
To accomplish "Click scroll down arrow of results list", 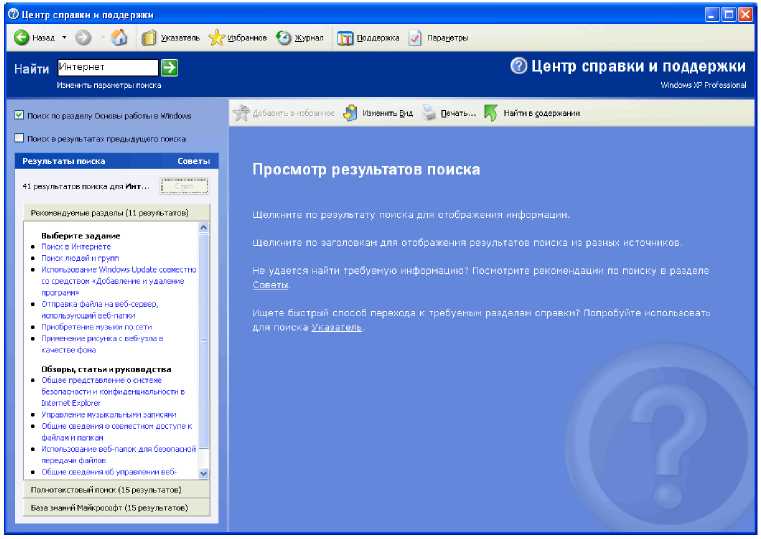I will click(204, 474).
